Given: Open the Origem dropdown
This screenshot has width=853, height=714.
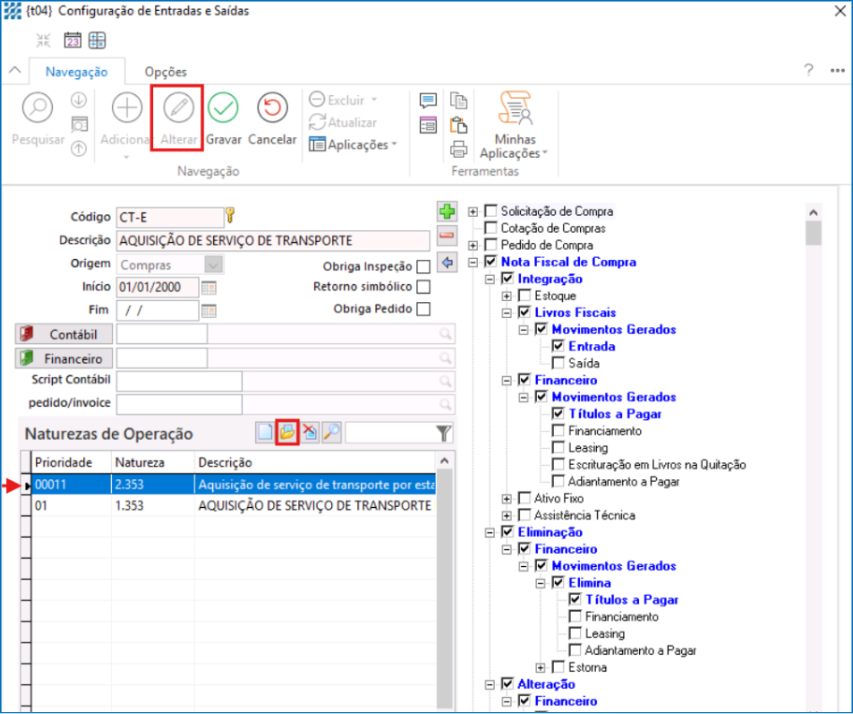Looking at the screenshot, I should coord(214,266).
